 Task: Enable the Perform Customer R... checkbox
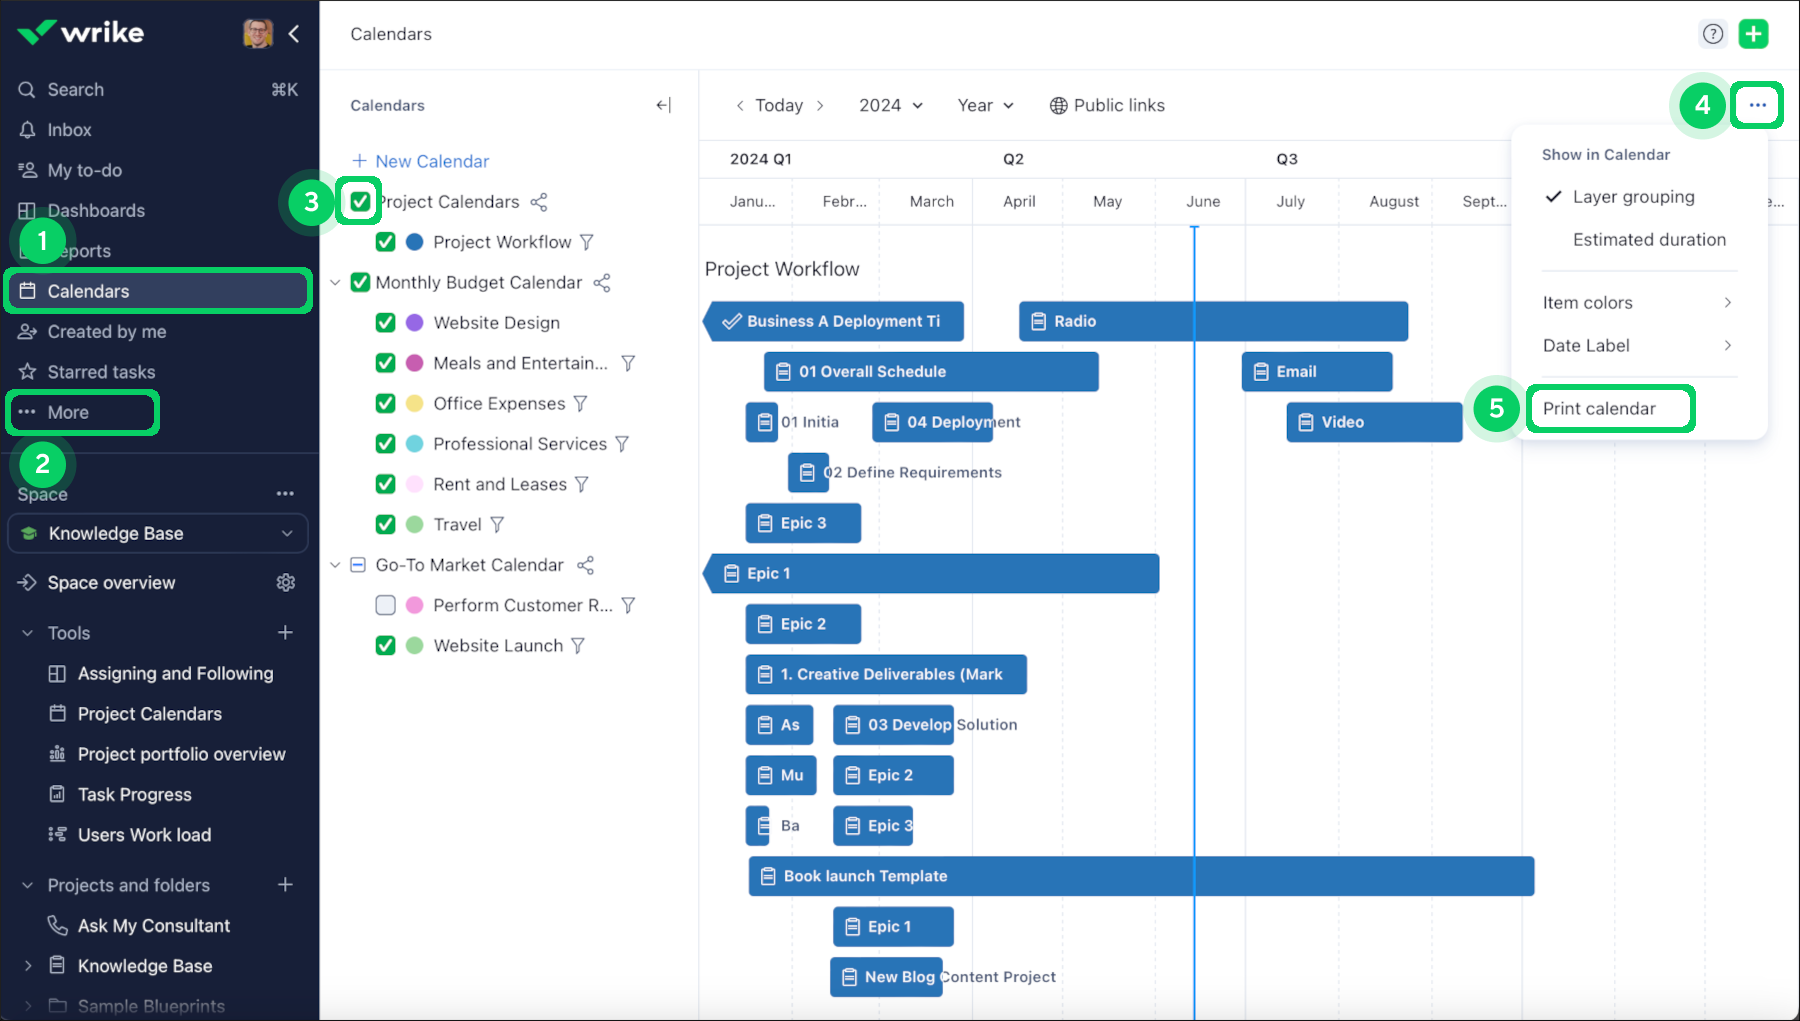pos(385,605)
